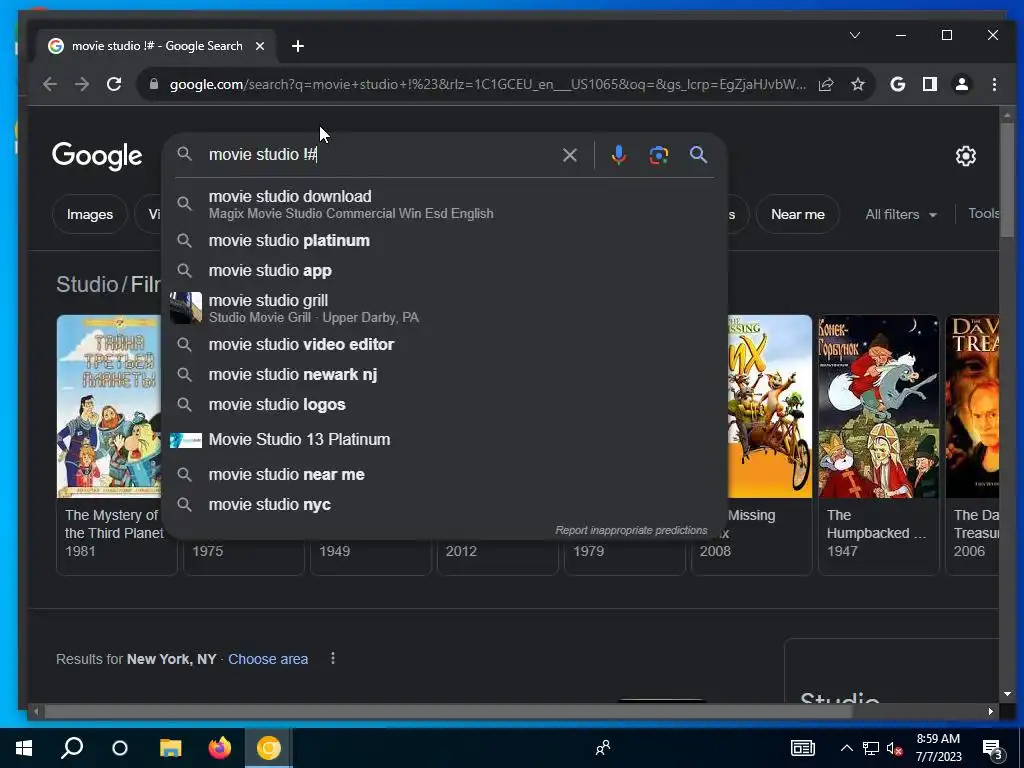Go forward one page

tap(82, 84)
